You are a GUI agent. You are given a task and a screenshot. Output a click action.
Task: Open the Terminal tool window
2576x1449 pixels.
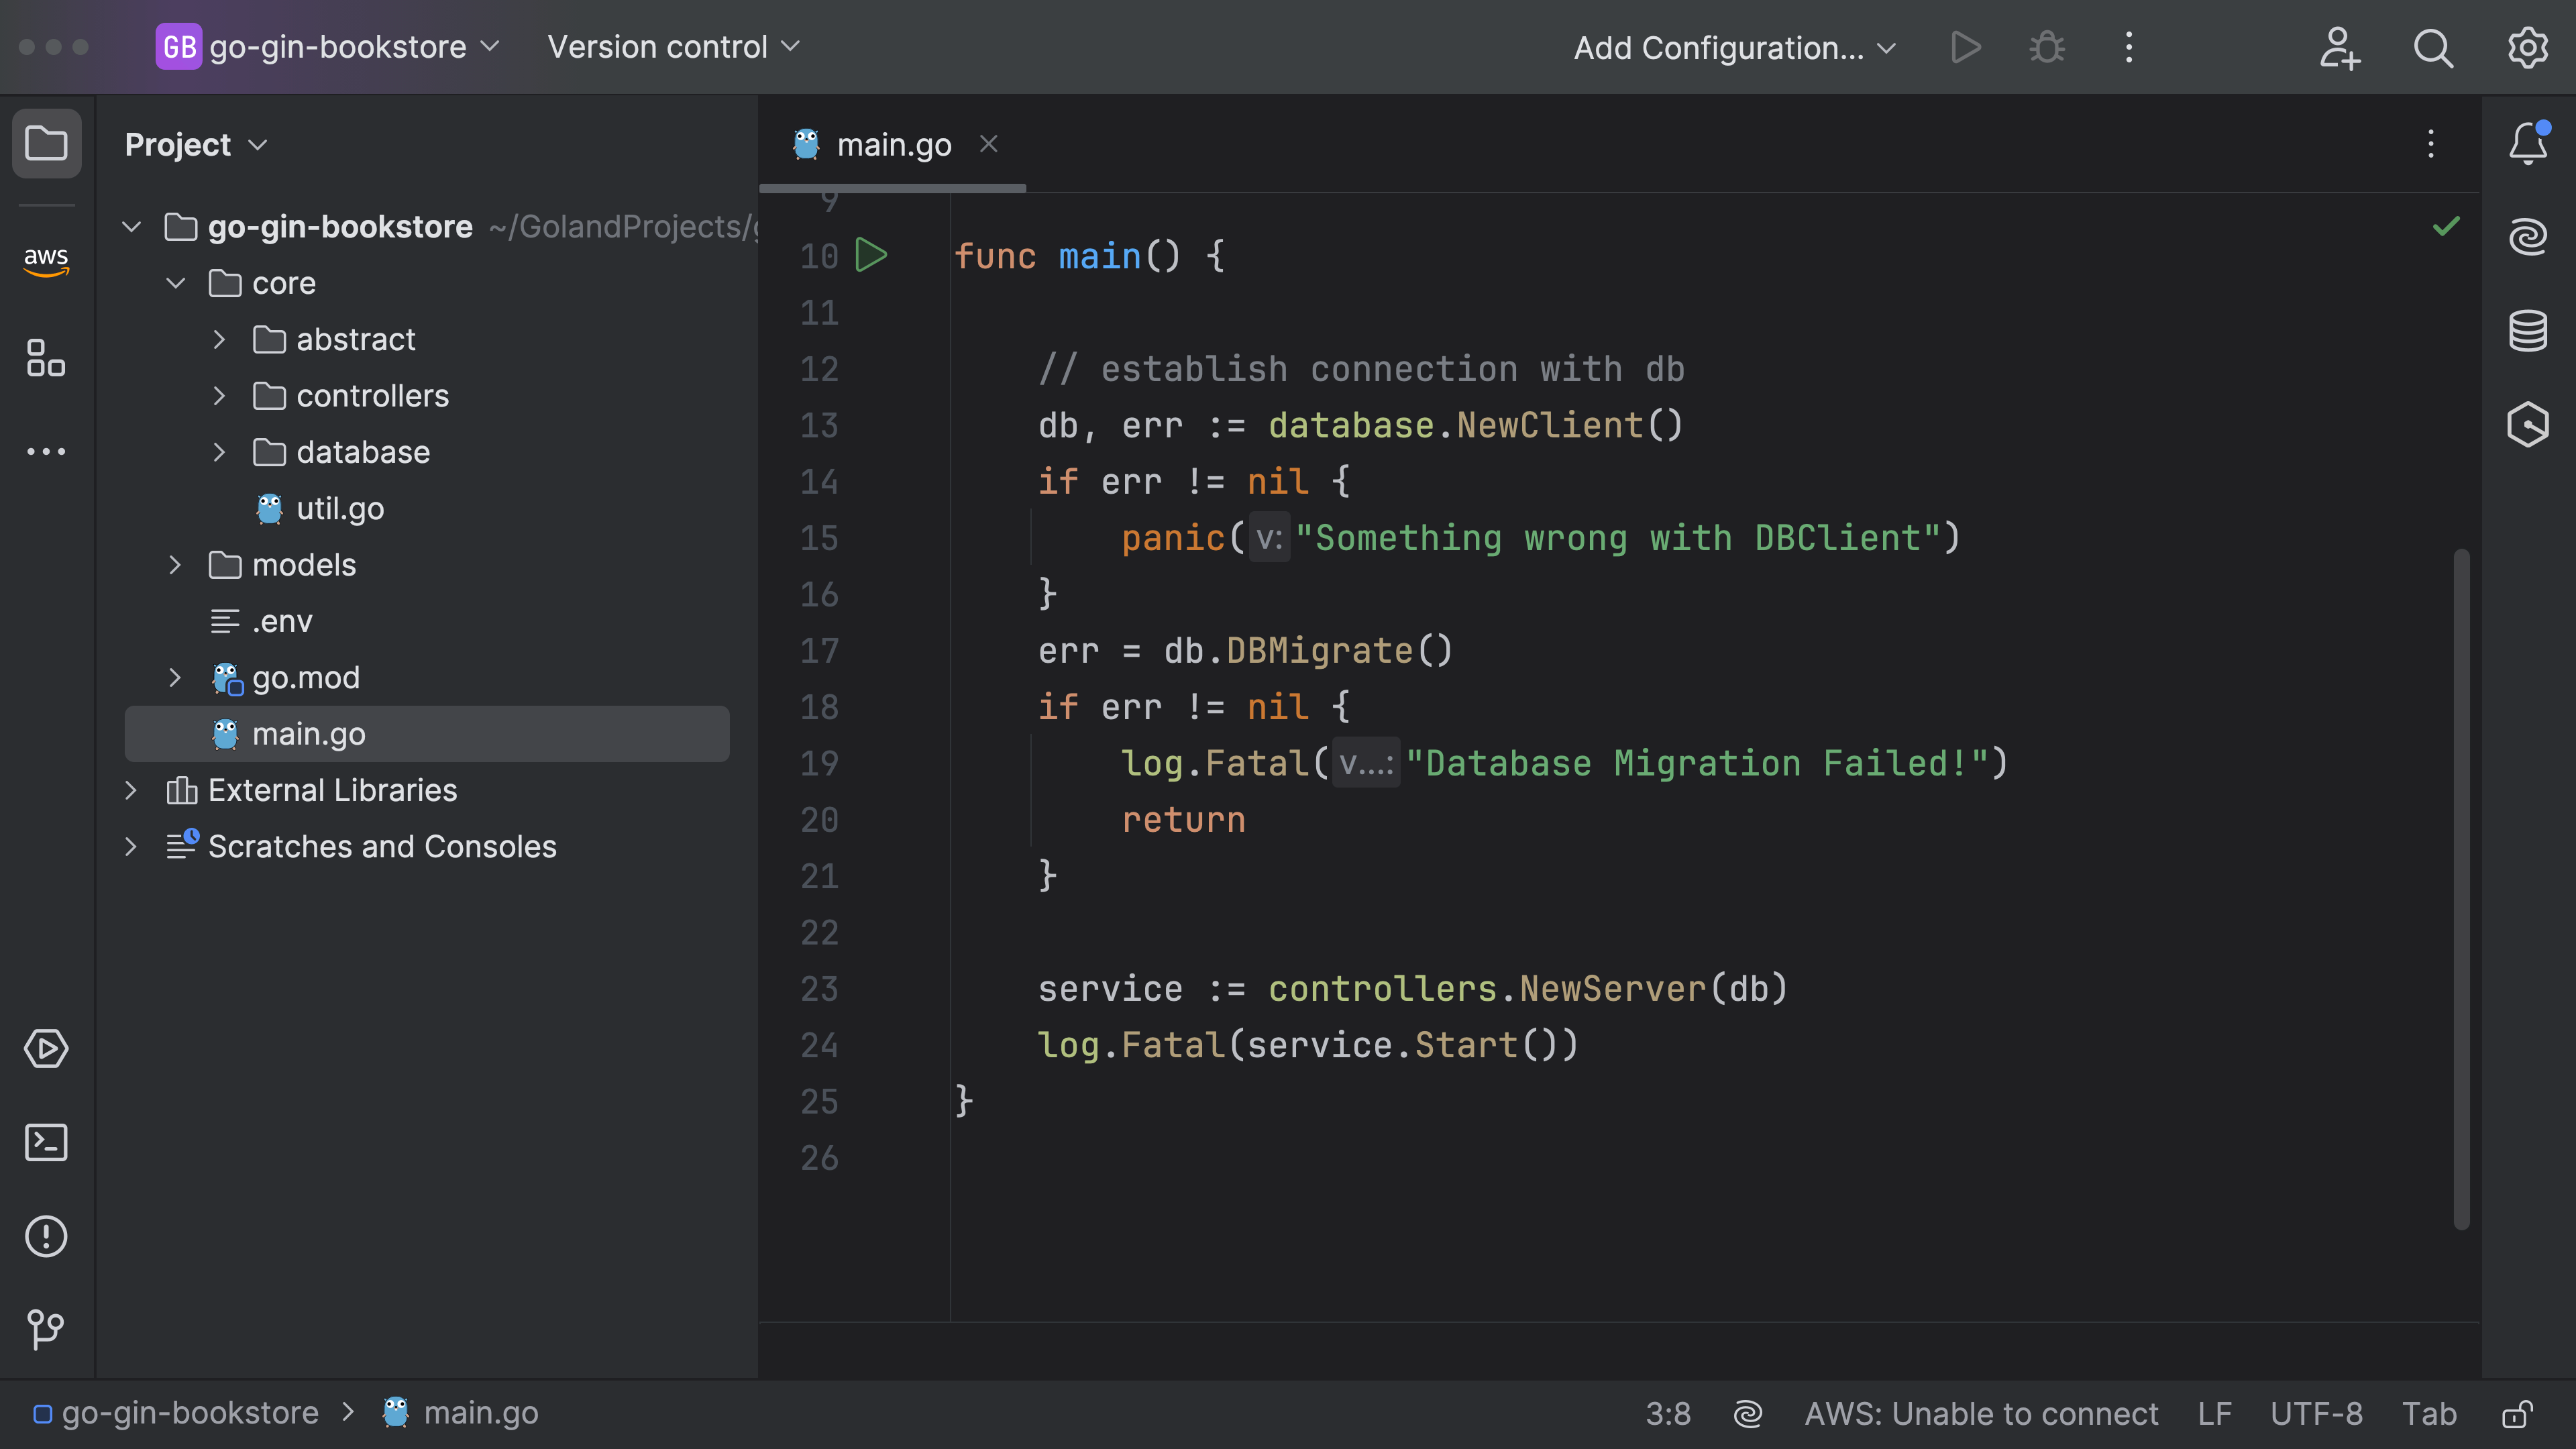[46, 1142]
